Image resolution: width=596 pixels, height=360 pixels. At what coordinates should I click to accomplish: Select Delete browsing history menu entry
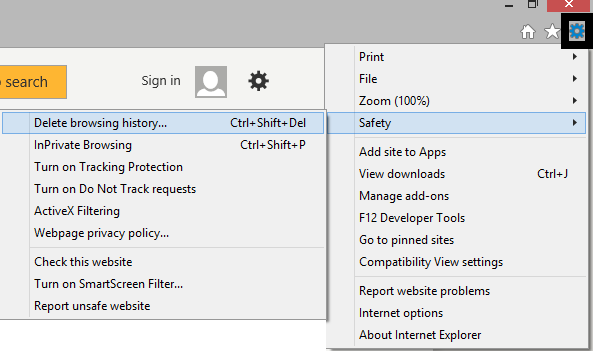163,123
